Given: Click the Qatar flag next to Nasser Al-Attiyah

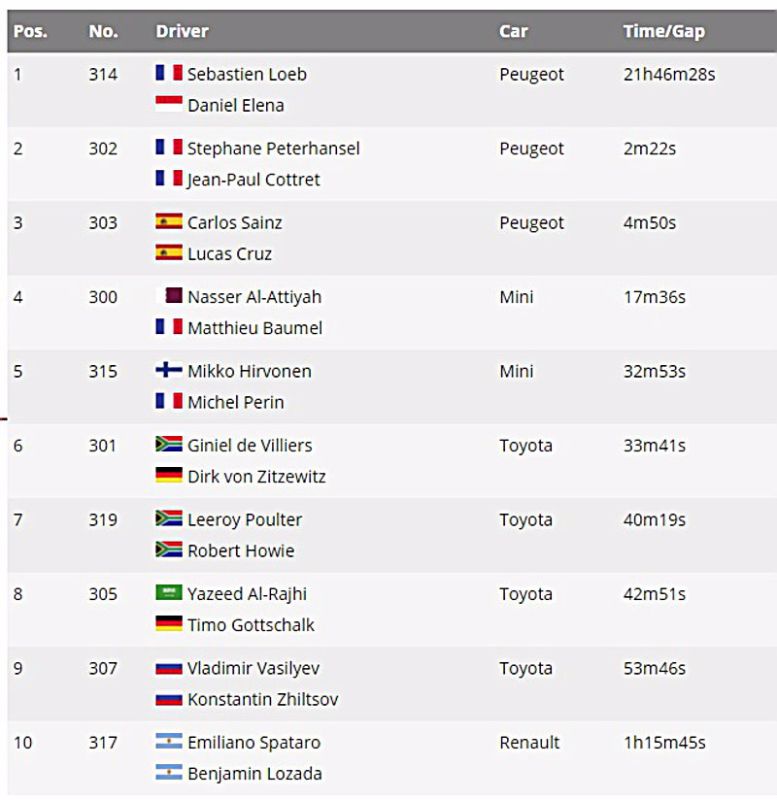Looking at the screenshot, I should coord(169,295).
